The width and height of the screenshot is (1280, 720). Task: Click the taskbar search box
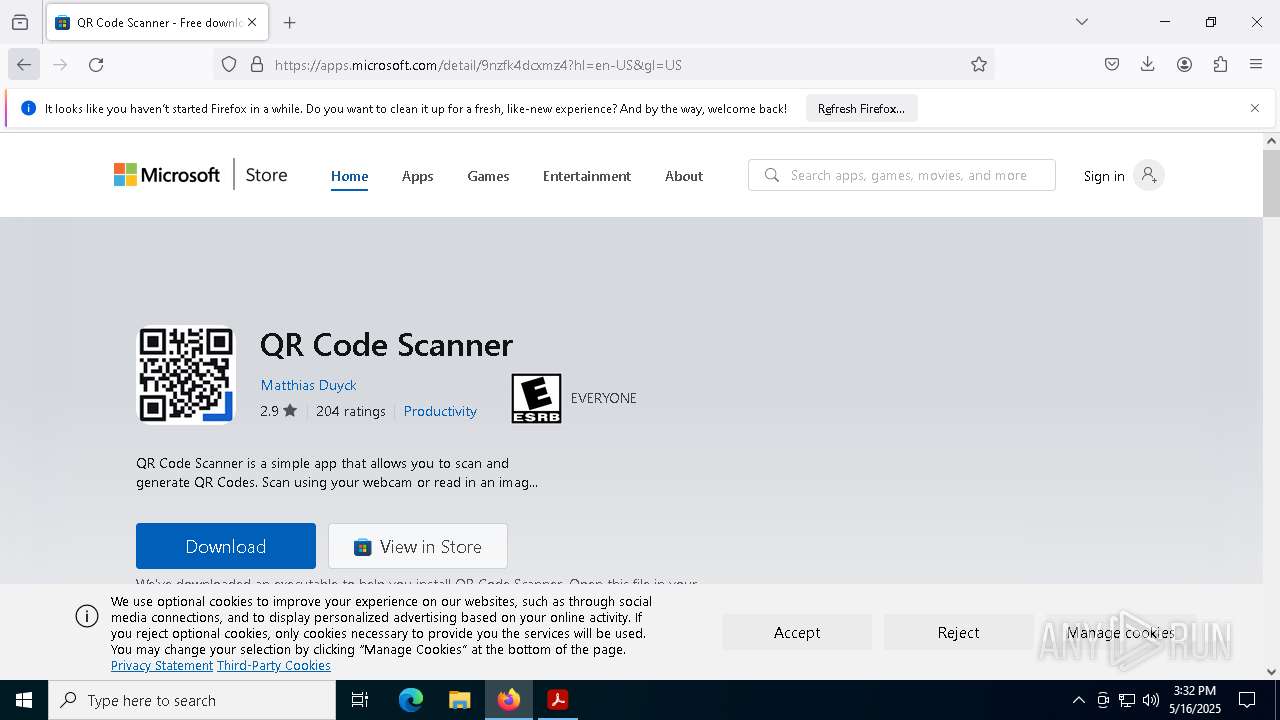[x=192, y=700]
